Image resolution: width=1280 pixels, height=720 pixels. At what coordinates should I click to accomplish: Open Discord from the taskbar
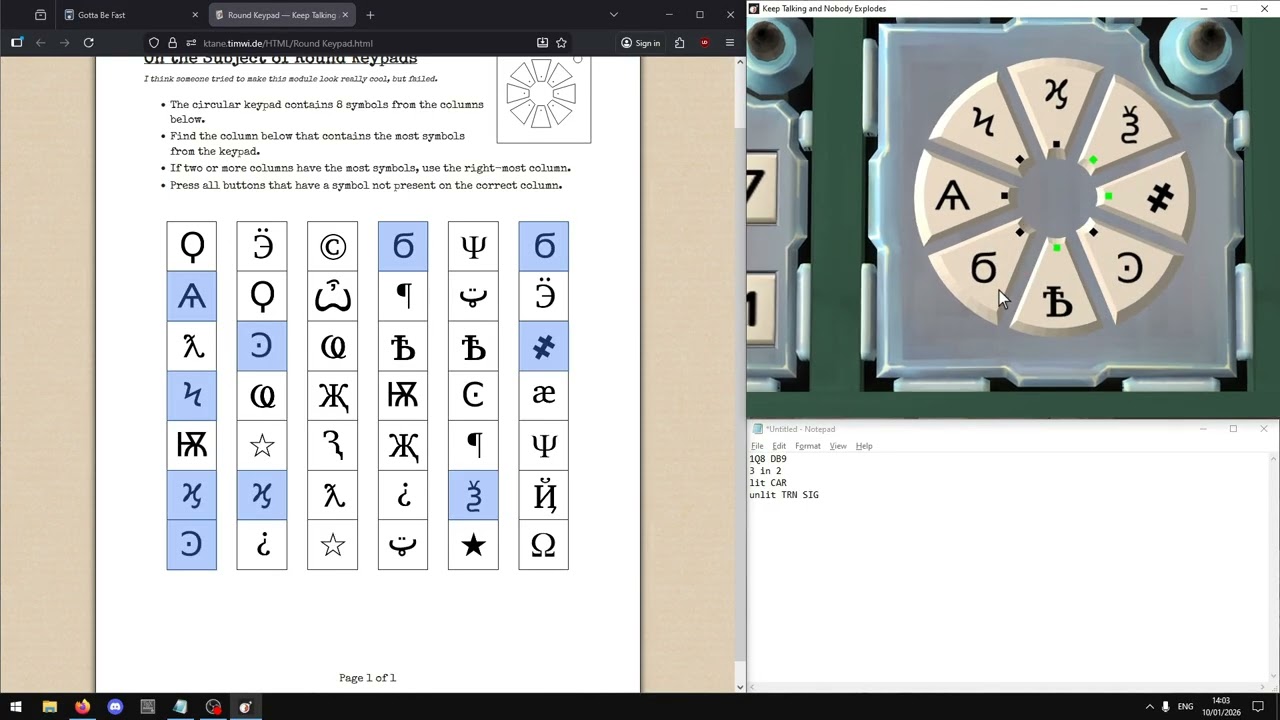[115, 707]
